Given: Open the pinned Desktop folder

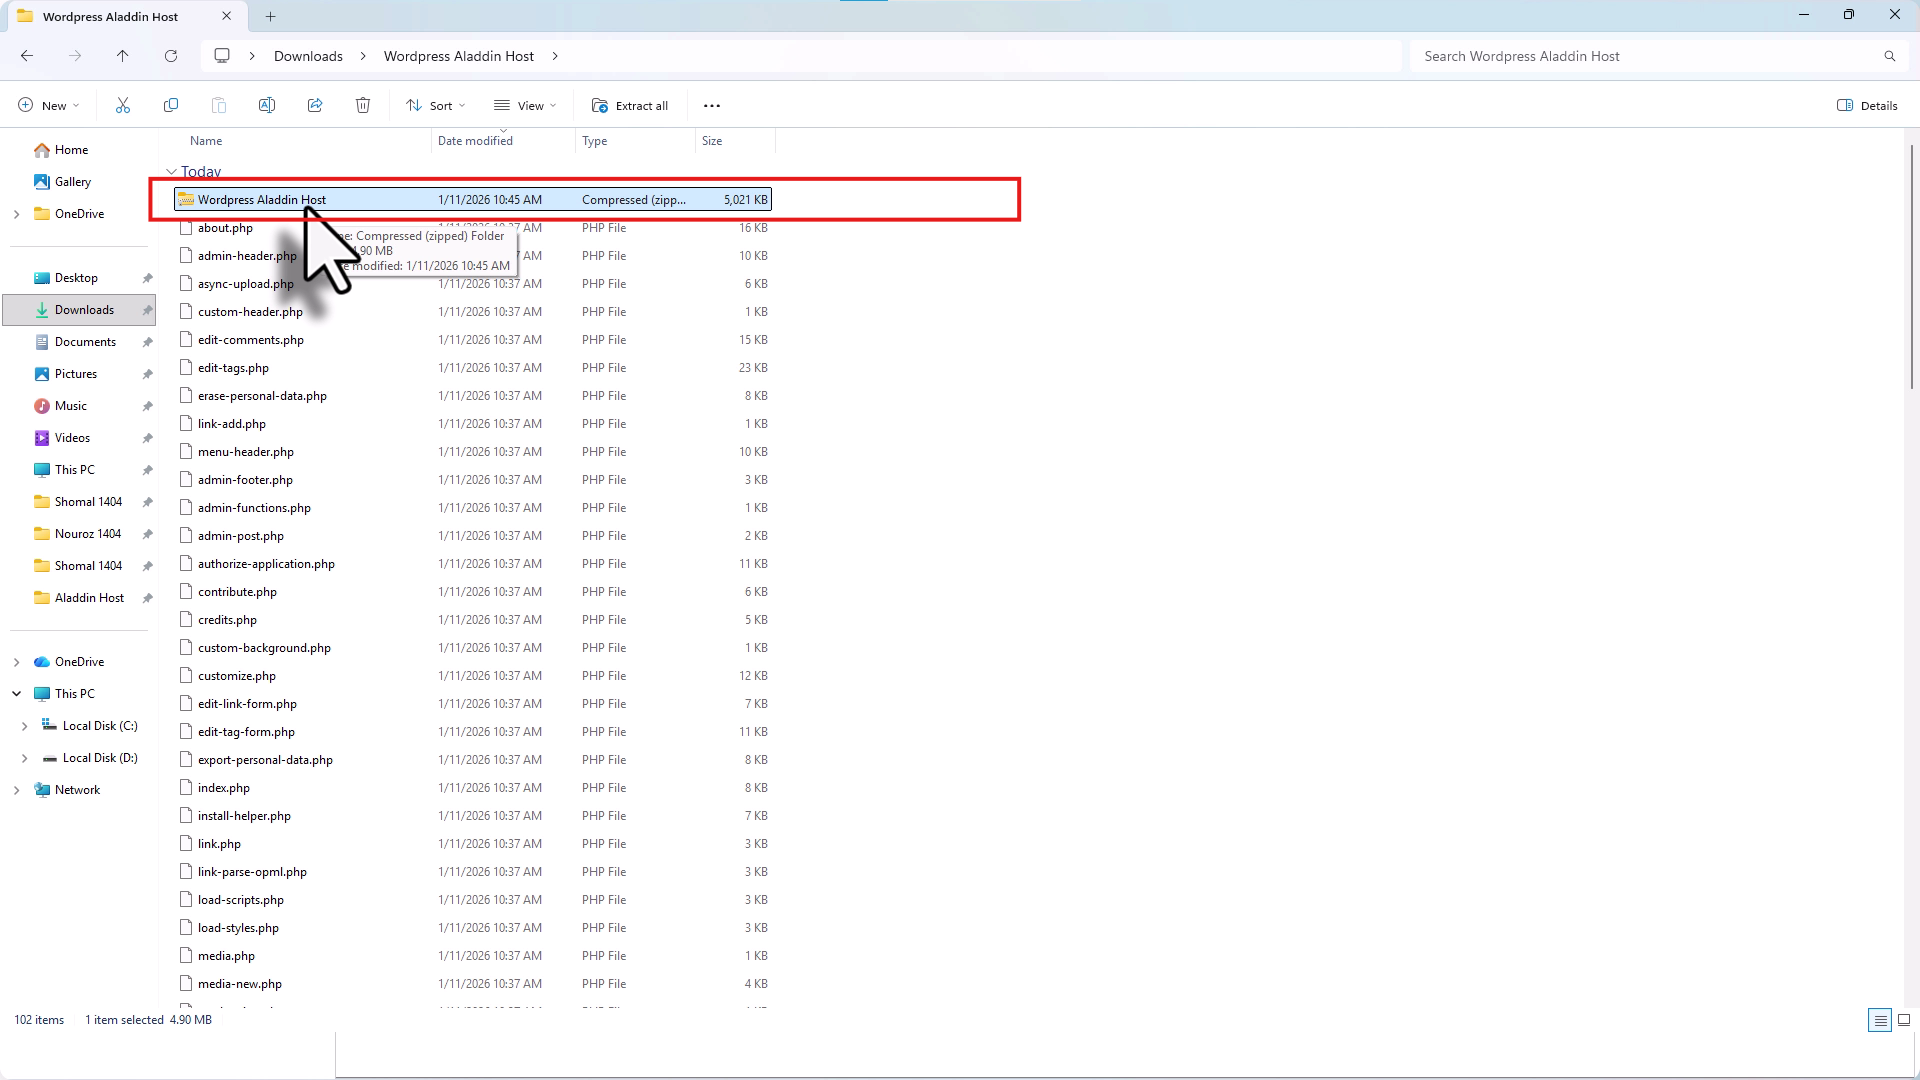Looking at the screenshot, I should 78,278.
